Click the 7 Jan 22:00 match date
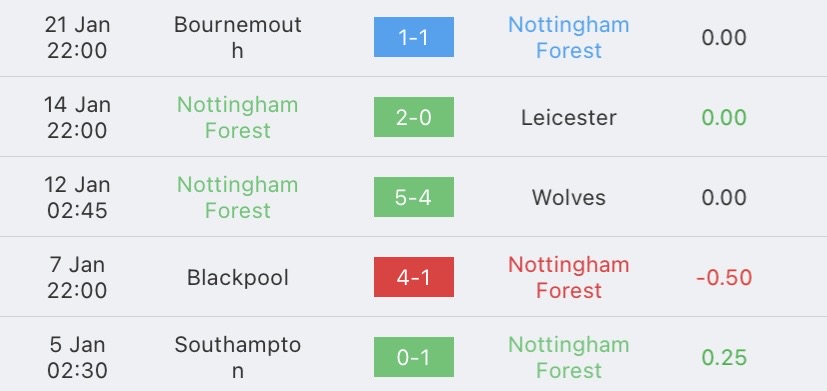This screenshot has width=827, height=391. 77,278
